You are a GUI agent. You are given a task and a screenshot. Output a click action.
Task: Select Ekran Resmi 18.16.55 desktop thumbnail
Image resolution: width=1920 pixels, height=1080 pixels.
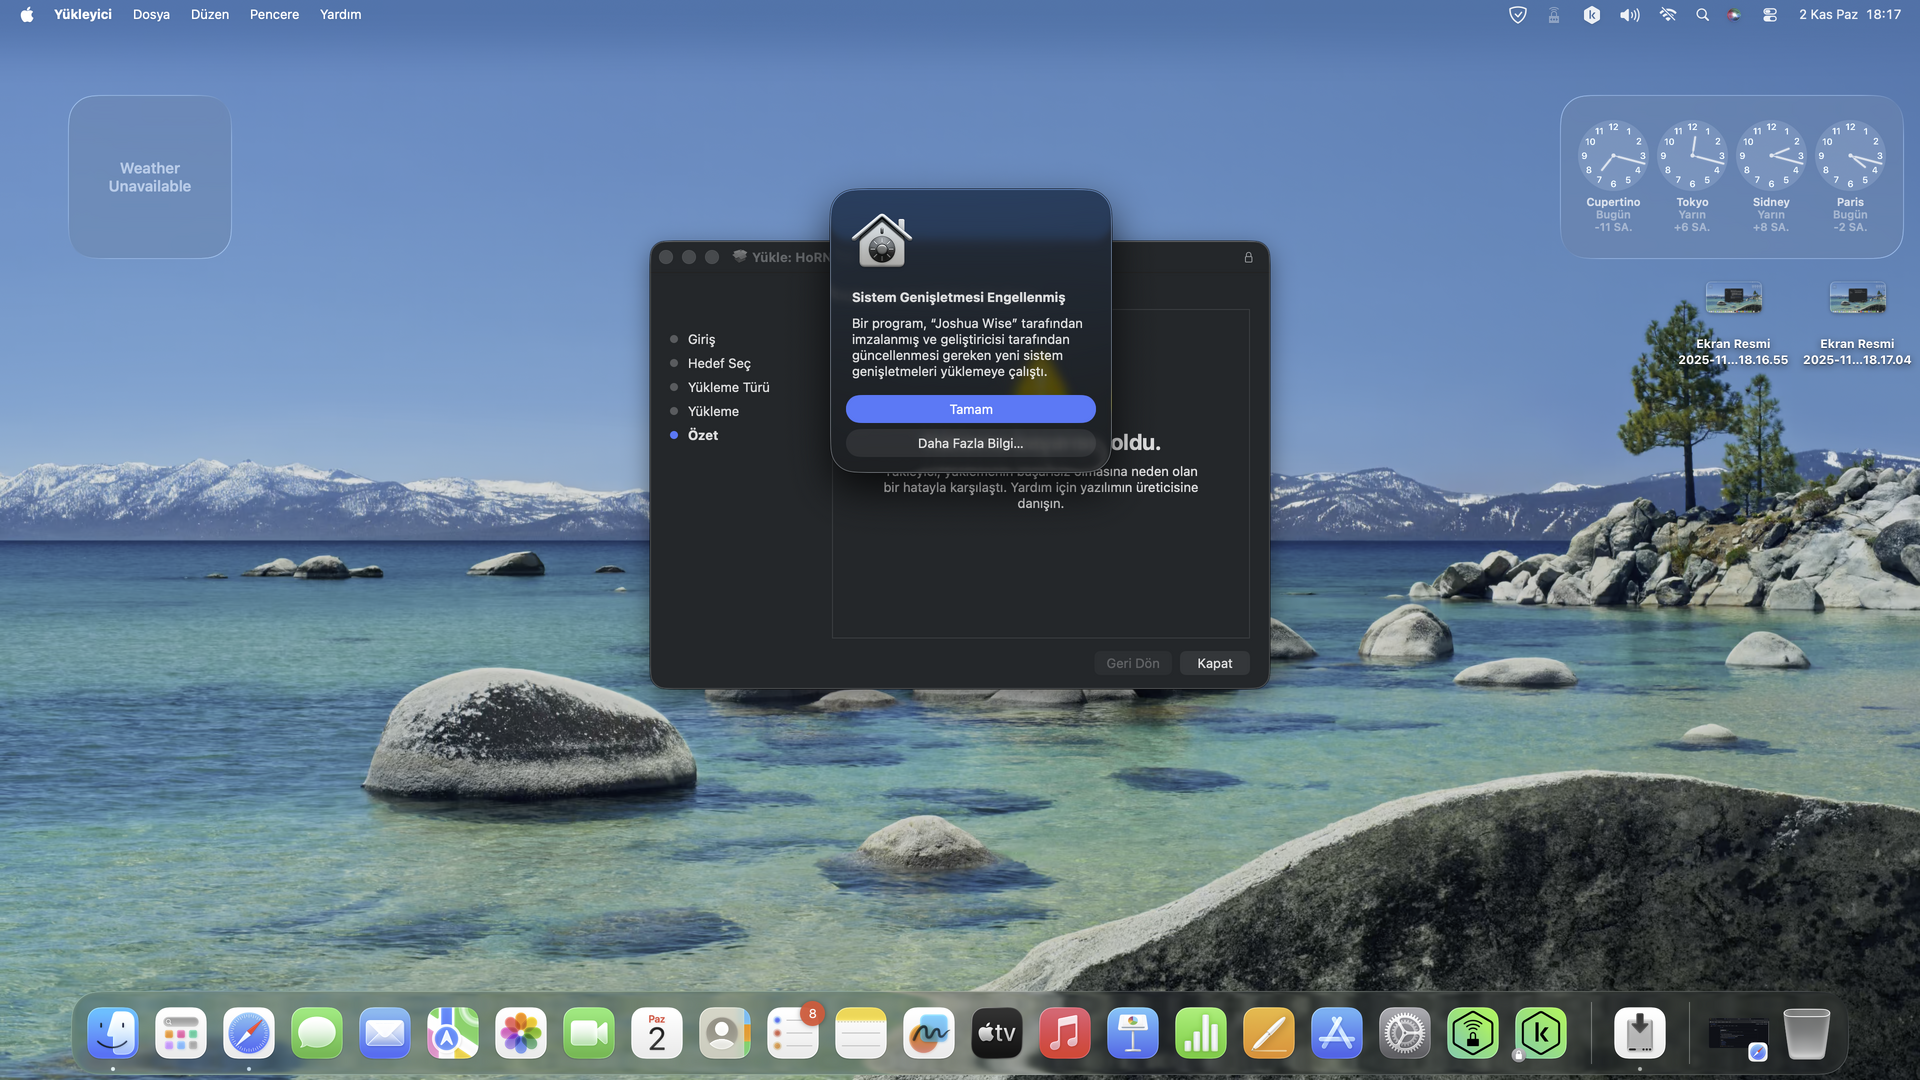coord(1733,298)
